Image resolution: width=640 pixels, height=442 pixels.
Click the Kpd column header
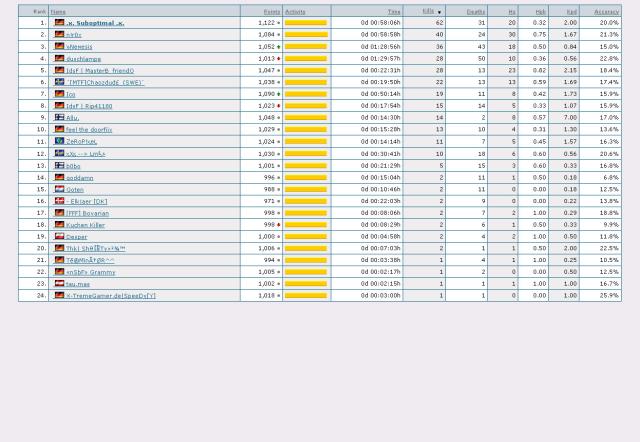coord(571,11)
